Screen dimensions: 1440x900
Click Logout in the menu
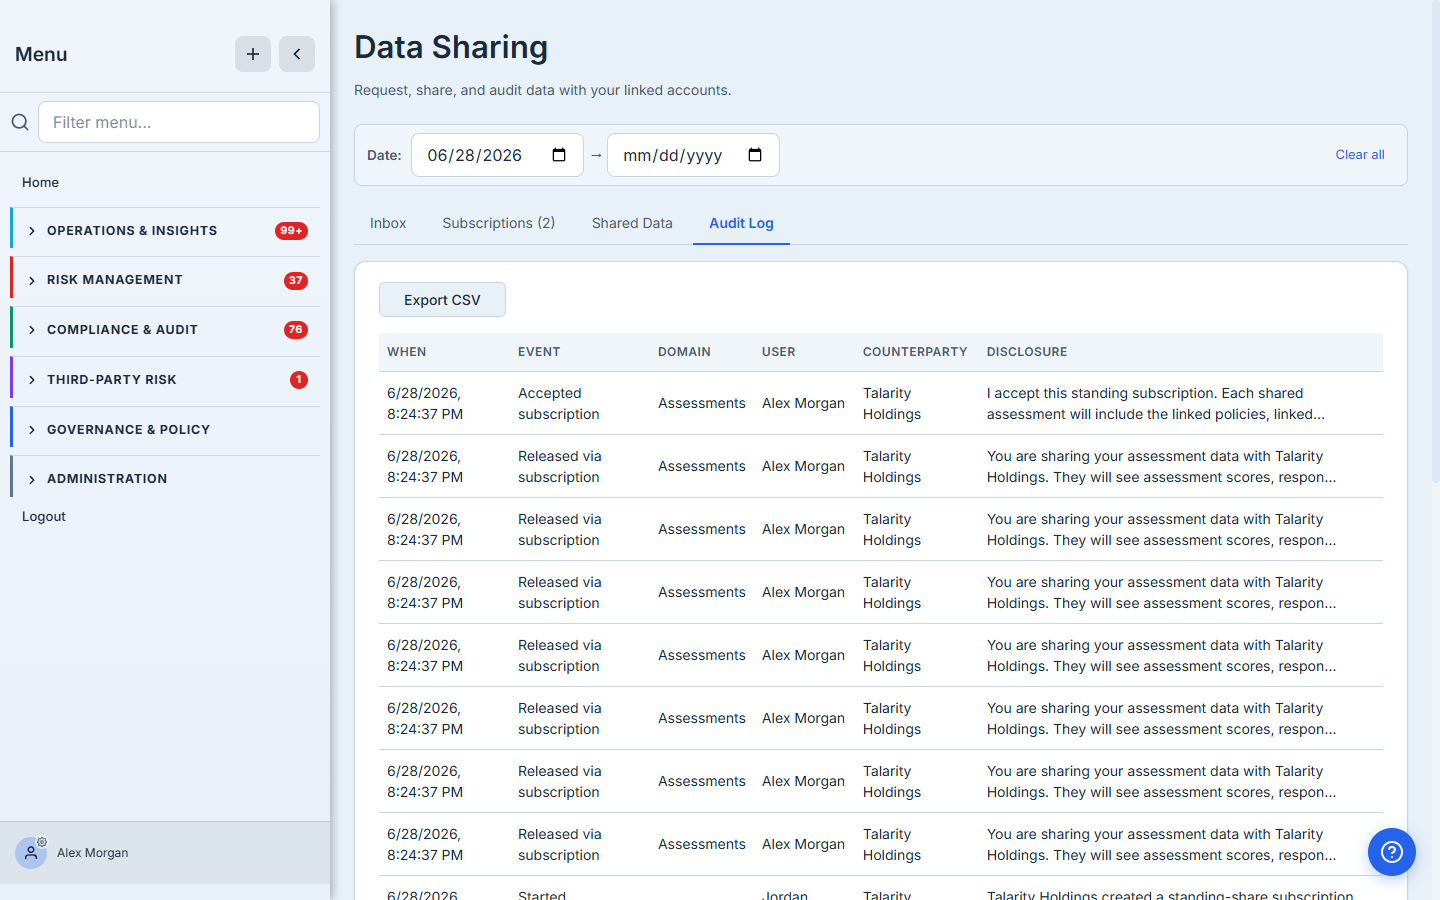coord(44,516)
